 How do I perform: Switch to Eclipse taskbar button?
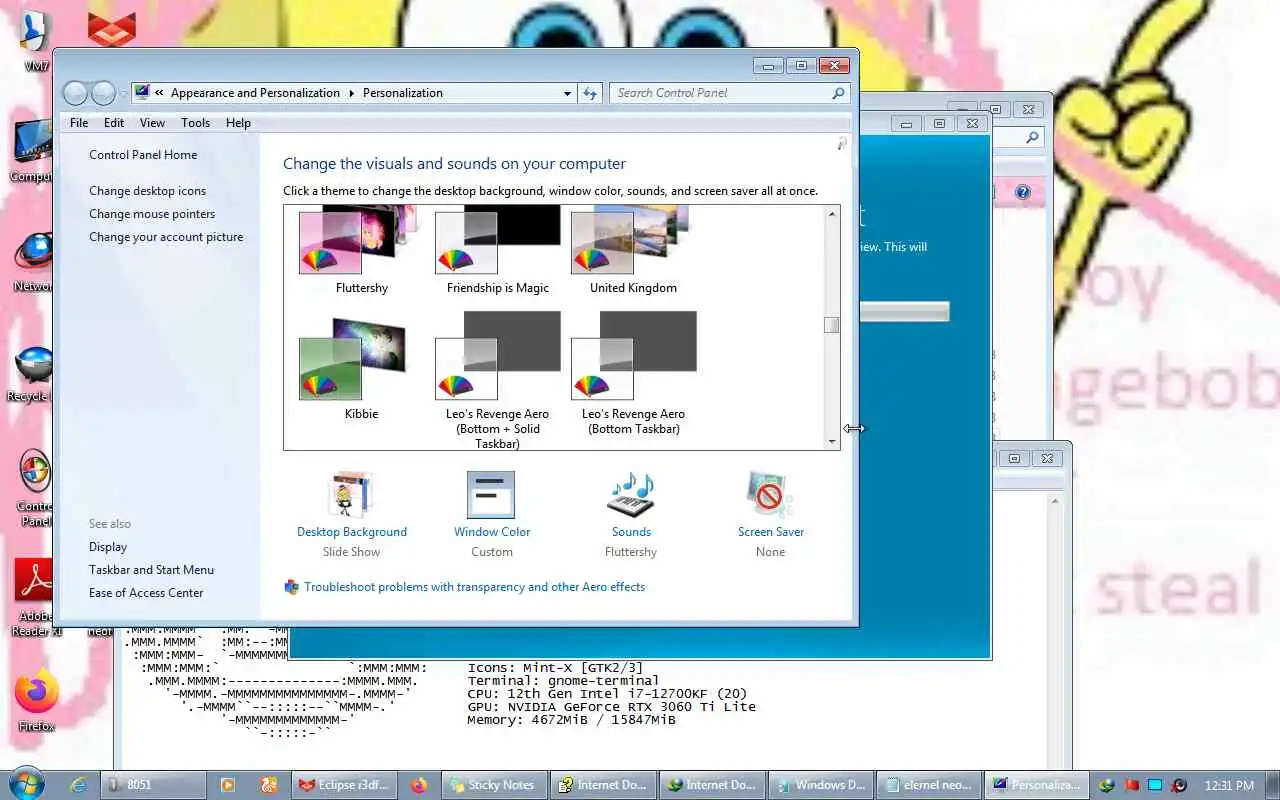[345, 785]
